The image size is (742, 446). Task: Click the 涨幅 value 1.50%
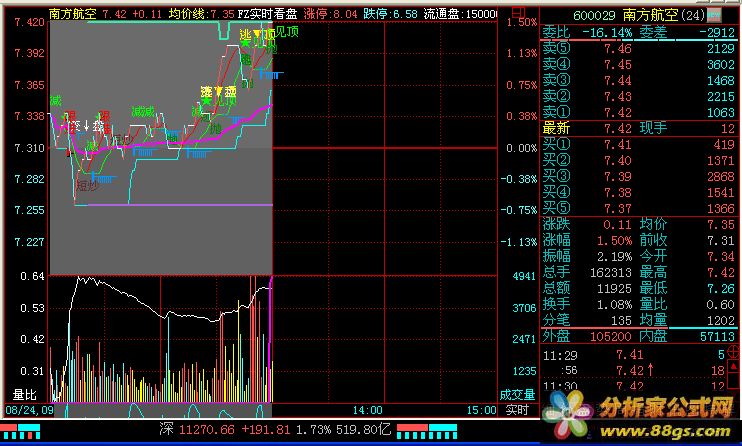614,241
